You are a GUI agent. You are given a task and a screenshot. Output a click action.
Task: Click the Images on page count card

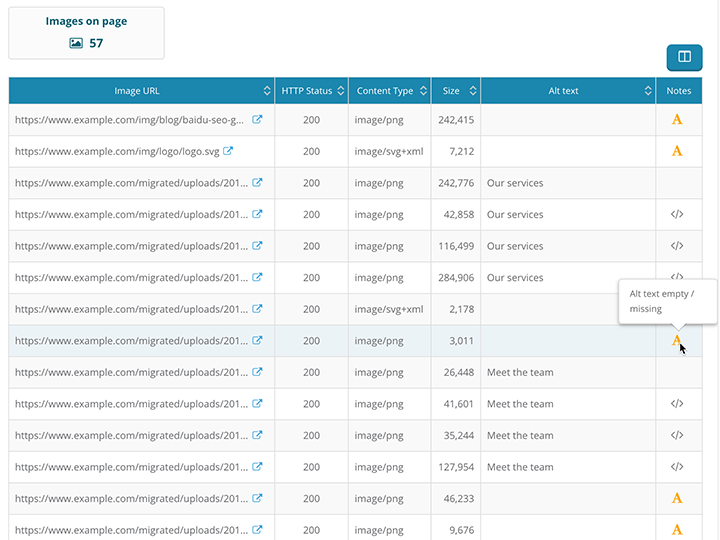86,33
